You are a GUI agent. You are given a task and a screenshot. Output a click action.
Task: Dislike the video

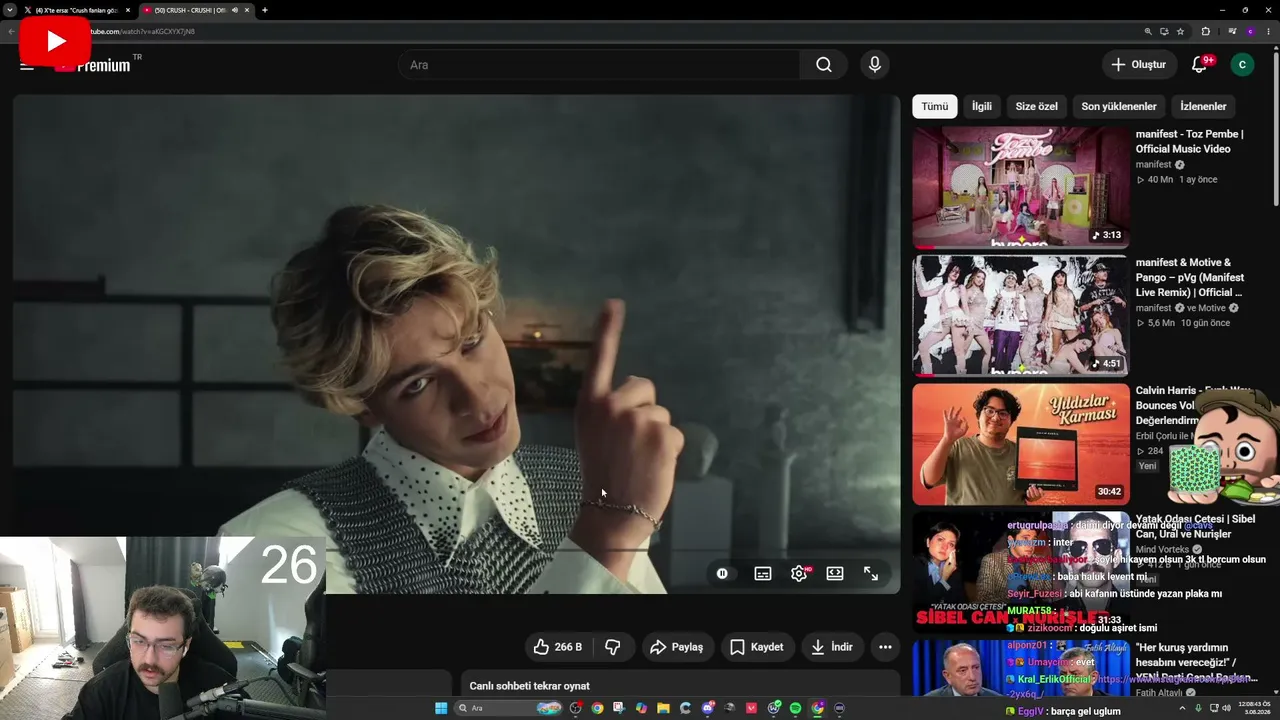tap(613, 647)
